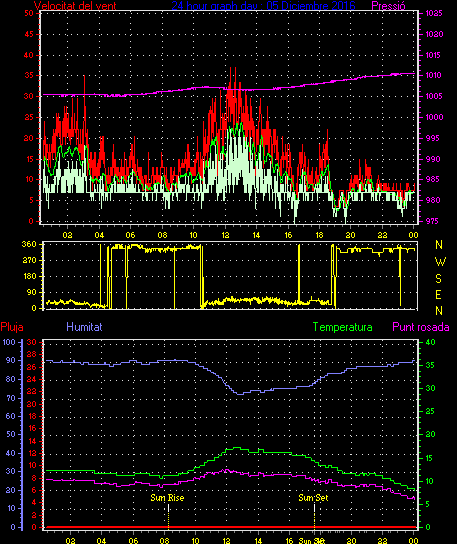
Task: Click the 40 temperature axis value
Action: coord(430,342)
